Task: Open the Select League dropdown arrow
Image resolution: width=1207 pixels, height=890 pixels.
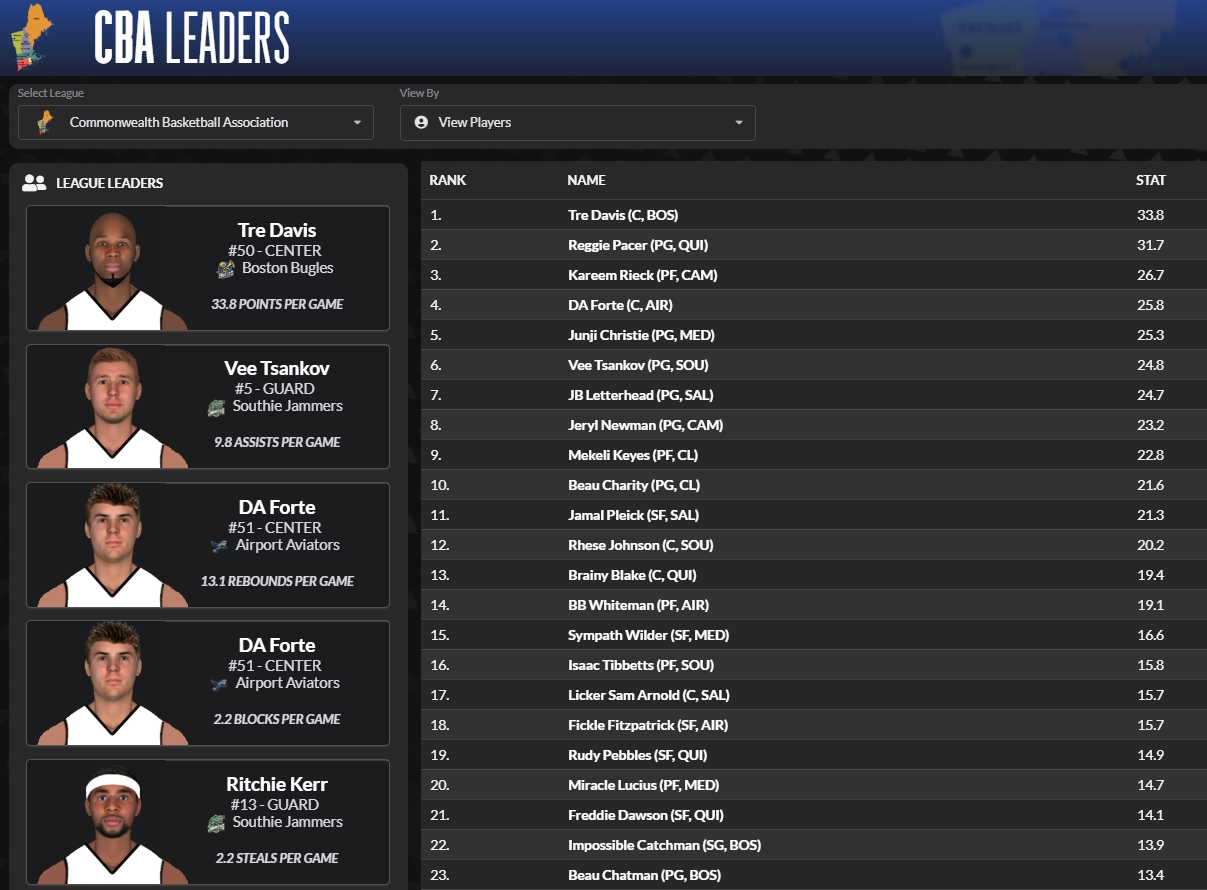Action: (x=357, y=123)
